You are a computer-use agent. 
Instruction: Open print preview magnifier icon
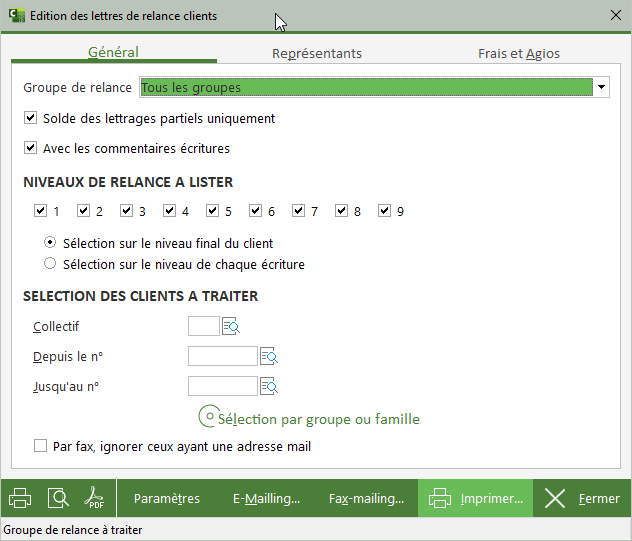click(58, 498)
